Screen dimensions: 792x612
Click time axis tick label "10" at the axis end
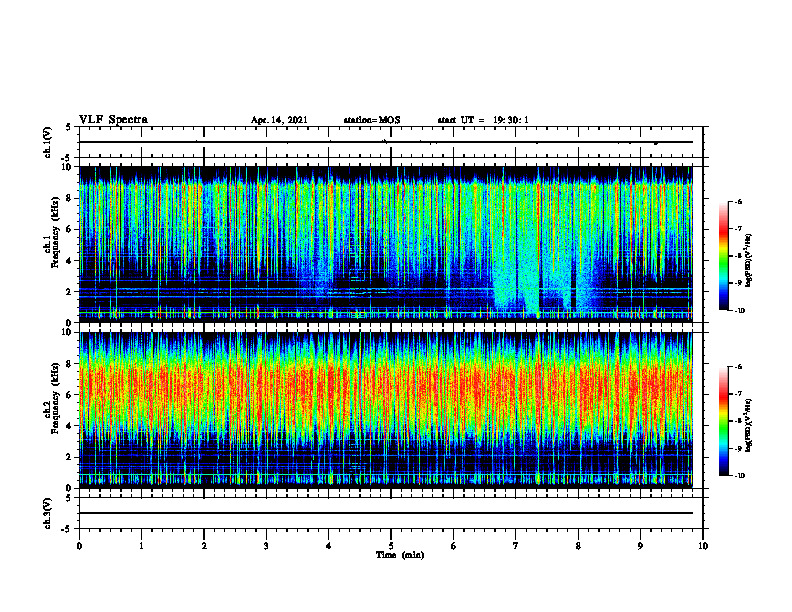[703, 546]
